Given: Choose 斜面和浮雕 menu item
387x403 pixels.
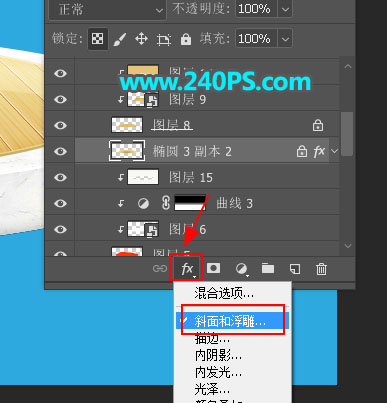Looking at the screenshot, I should coord(232,321).
